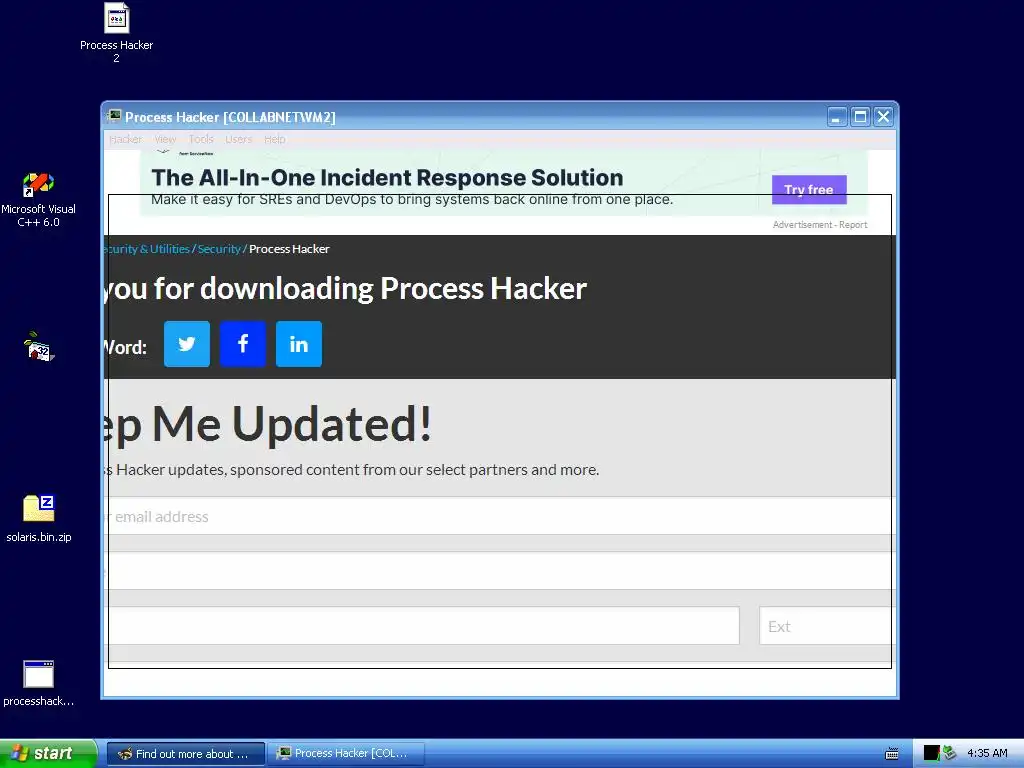1024x768 pixels.
Task: Open the Hacker menu
Action: [125, 139]
